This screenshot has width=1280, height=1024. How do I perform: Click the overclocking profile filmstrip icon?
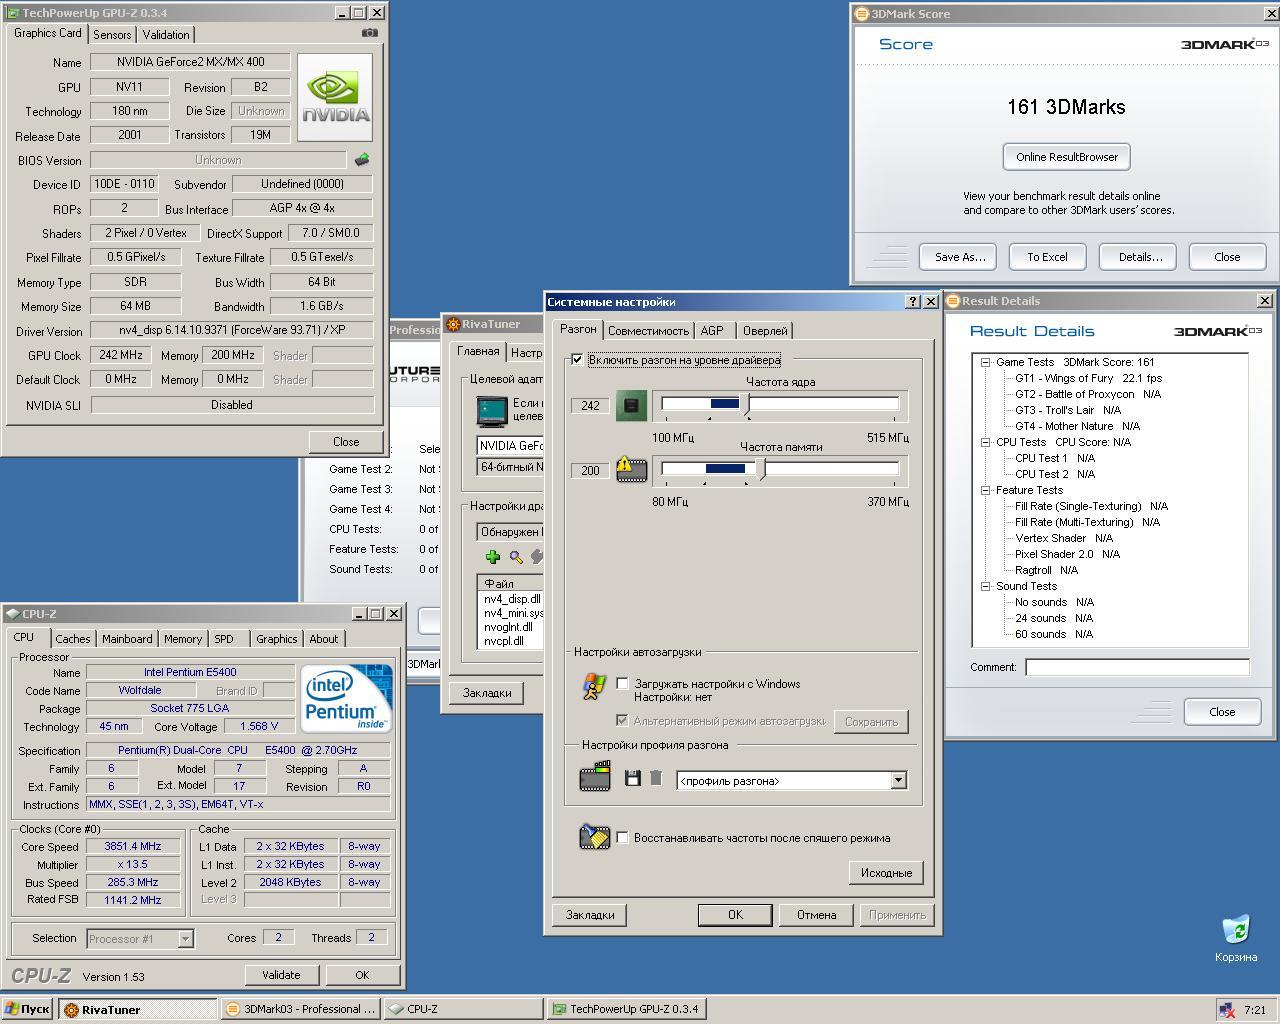(x=595, y=777)
